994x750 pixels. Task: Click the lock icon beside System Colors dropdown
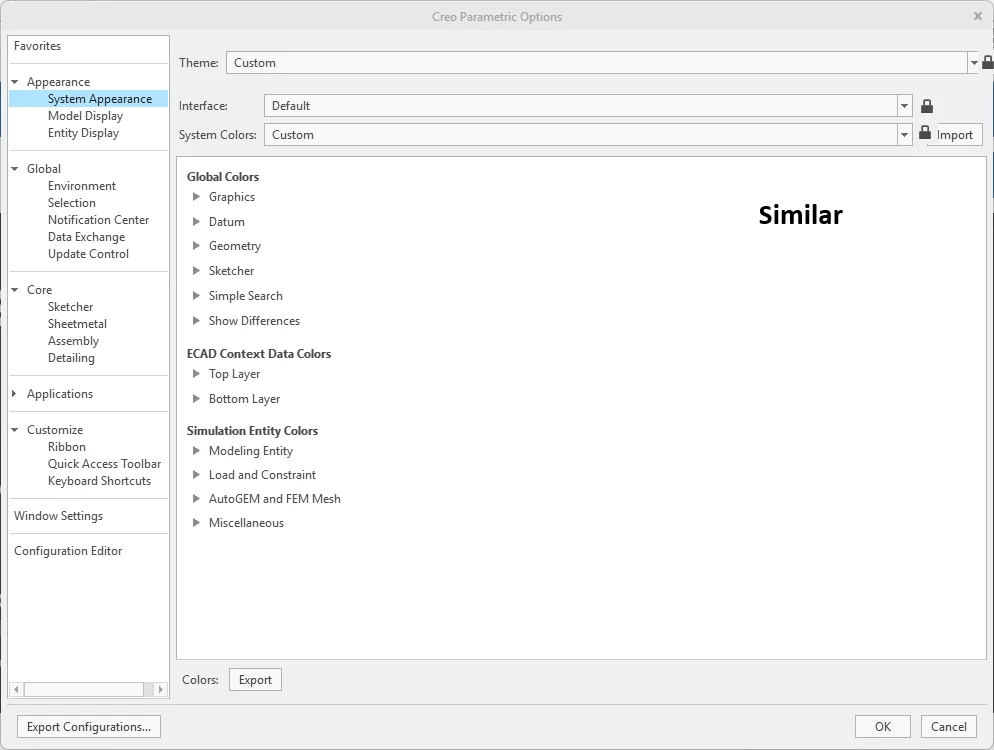(x=925, y=133)
